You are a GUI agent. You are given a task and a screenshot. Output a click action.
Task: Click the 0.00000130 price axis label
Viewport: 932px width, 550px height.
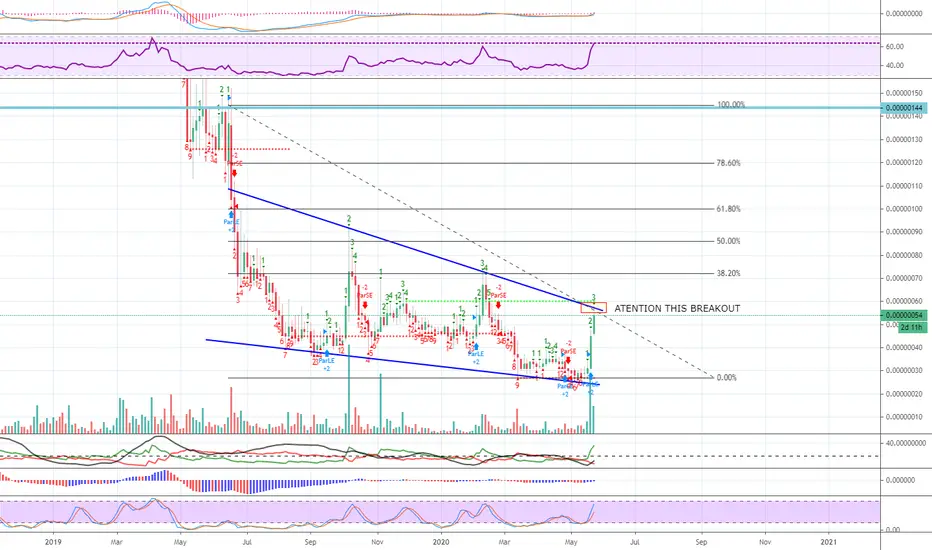coord(904,140)
